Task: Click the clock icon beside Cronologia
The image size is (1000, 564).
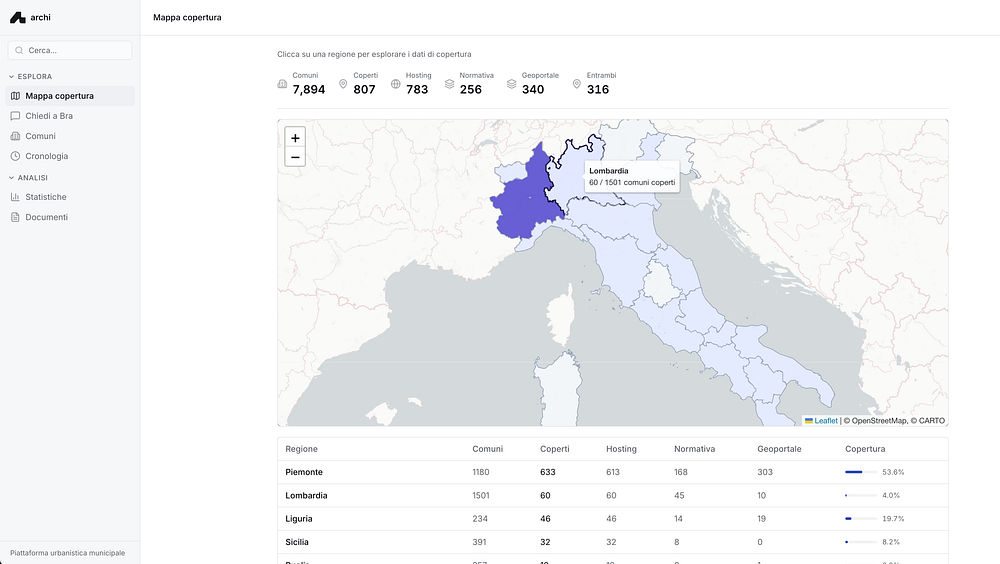Action: click(x=15, y=156)
